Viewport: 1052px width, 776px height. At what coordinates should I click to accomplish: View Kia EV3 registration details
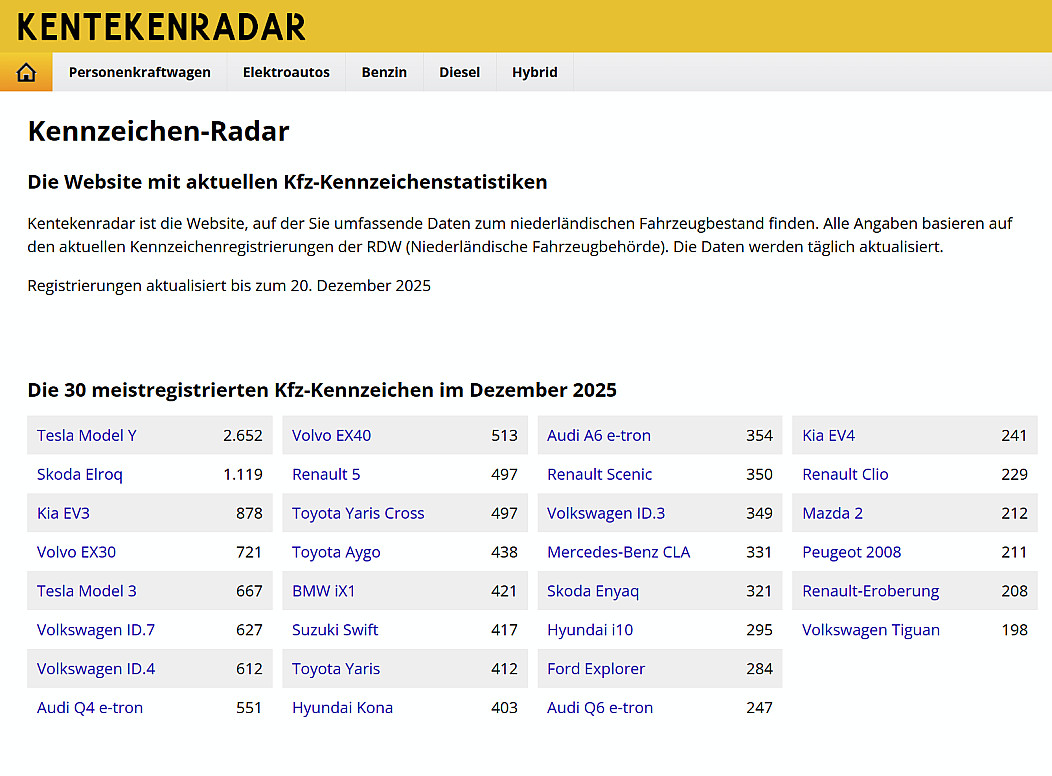(x=64, y=514)
